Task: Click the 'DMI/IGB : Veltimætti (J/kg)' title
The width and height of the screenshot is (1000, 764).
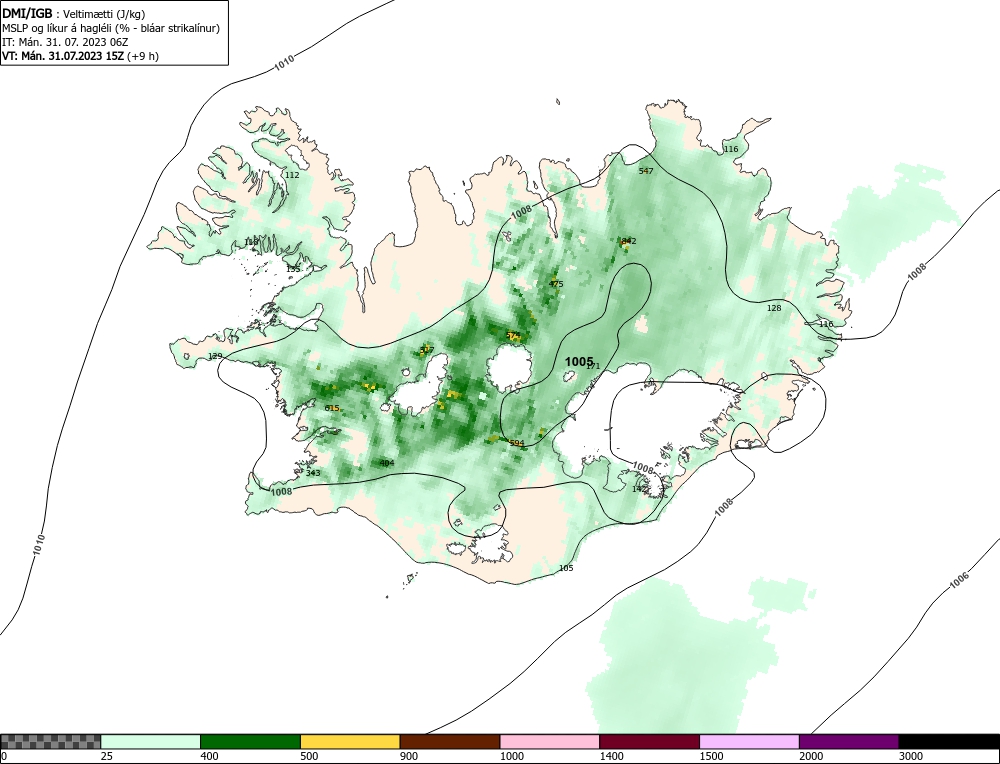Action: click(x=75, y=13)
